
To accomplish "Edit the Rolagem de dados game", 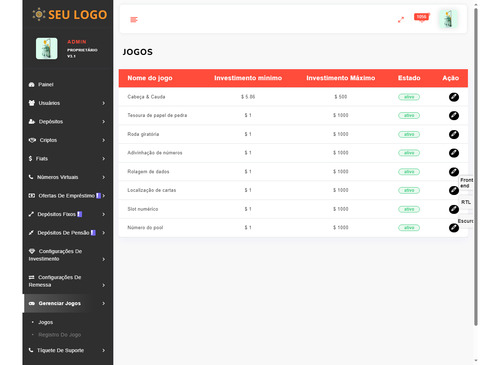I will point(454,172).
